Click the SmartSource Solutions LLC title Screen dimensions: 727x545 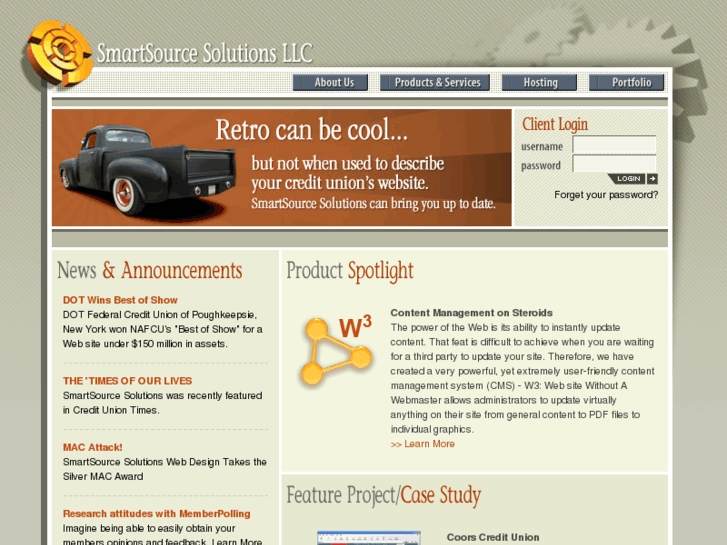coord(204,53)
